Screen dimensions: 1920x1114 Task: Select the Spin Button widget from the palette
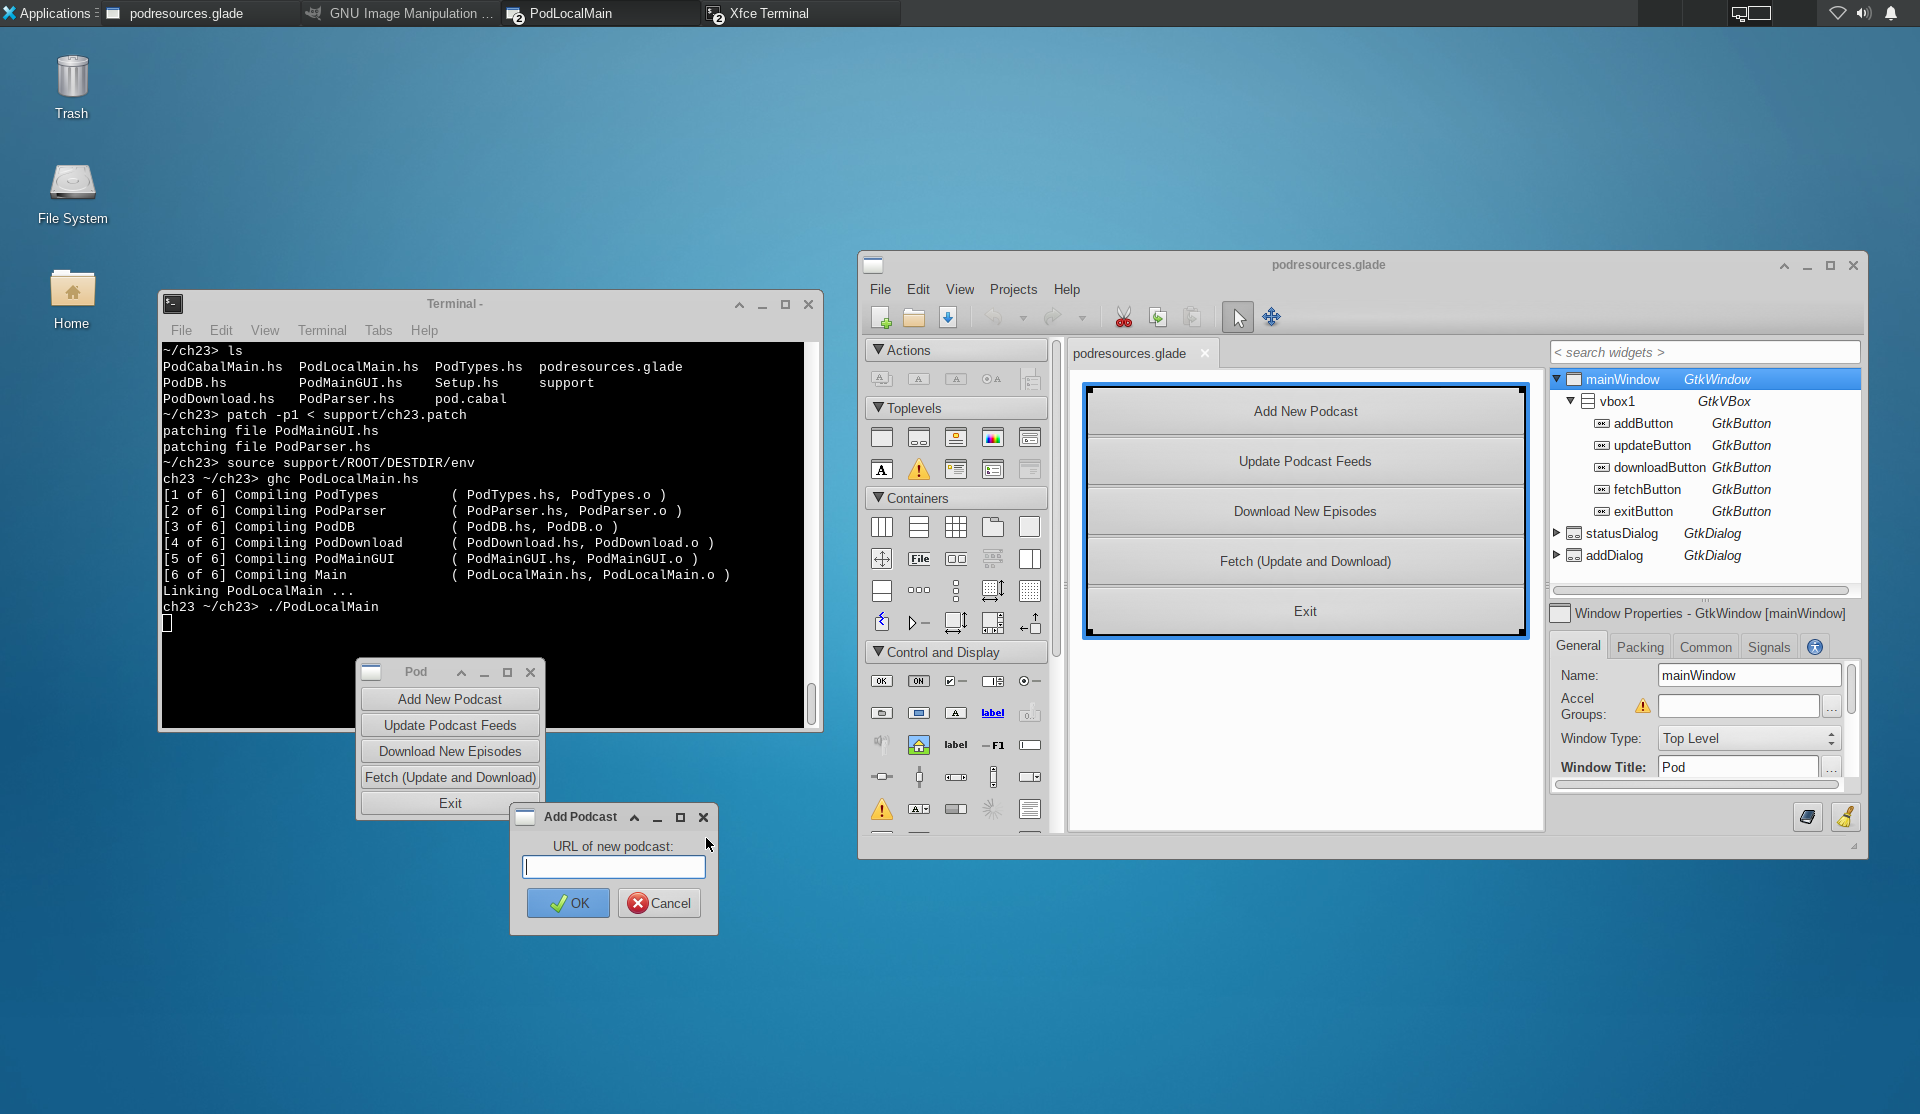(993, 681)
